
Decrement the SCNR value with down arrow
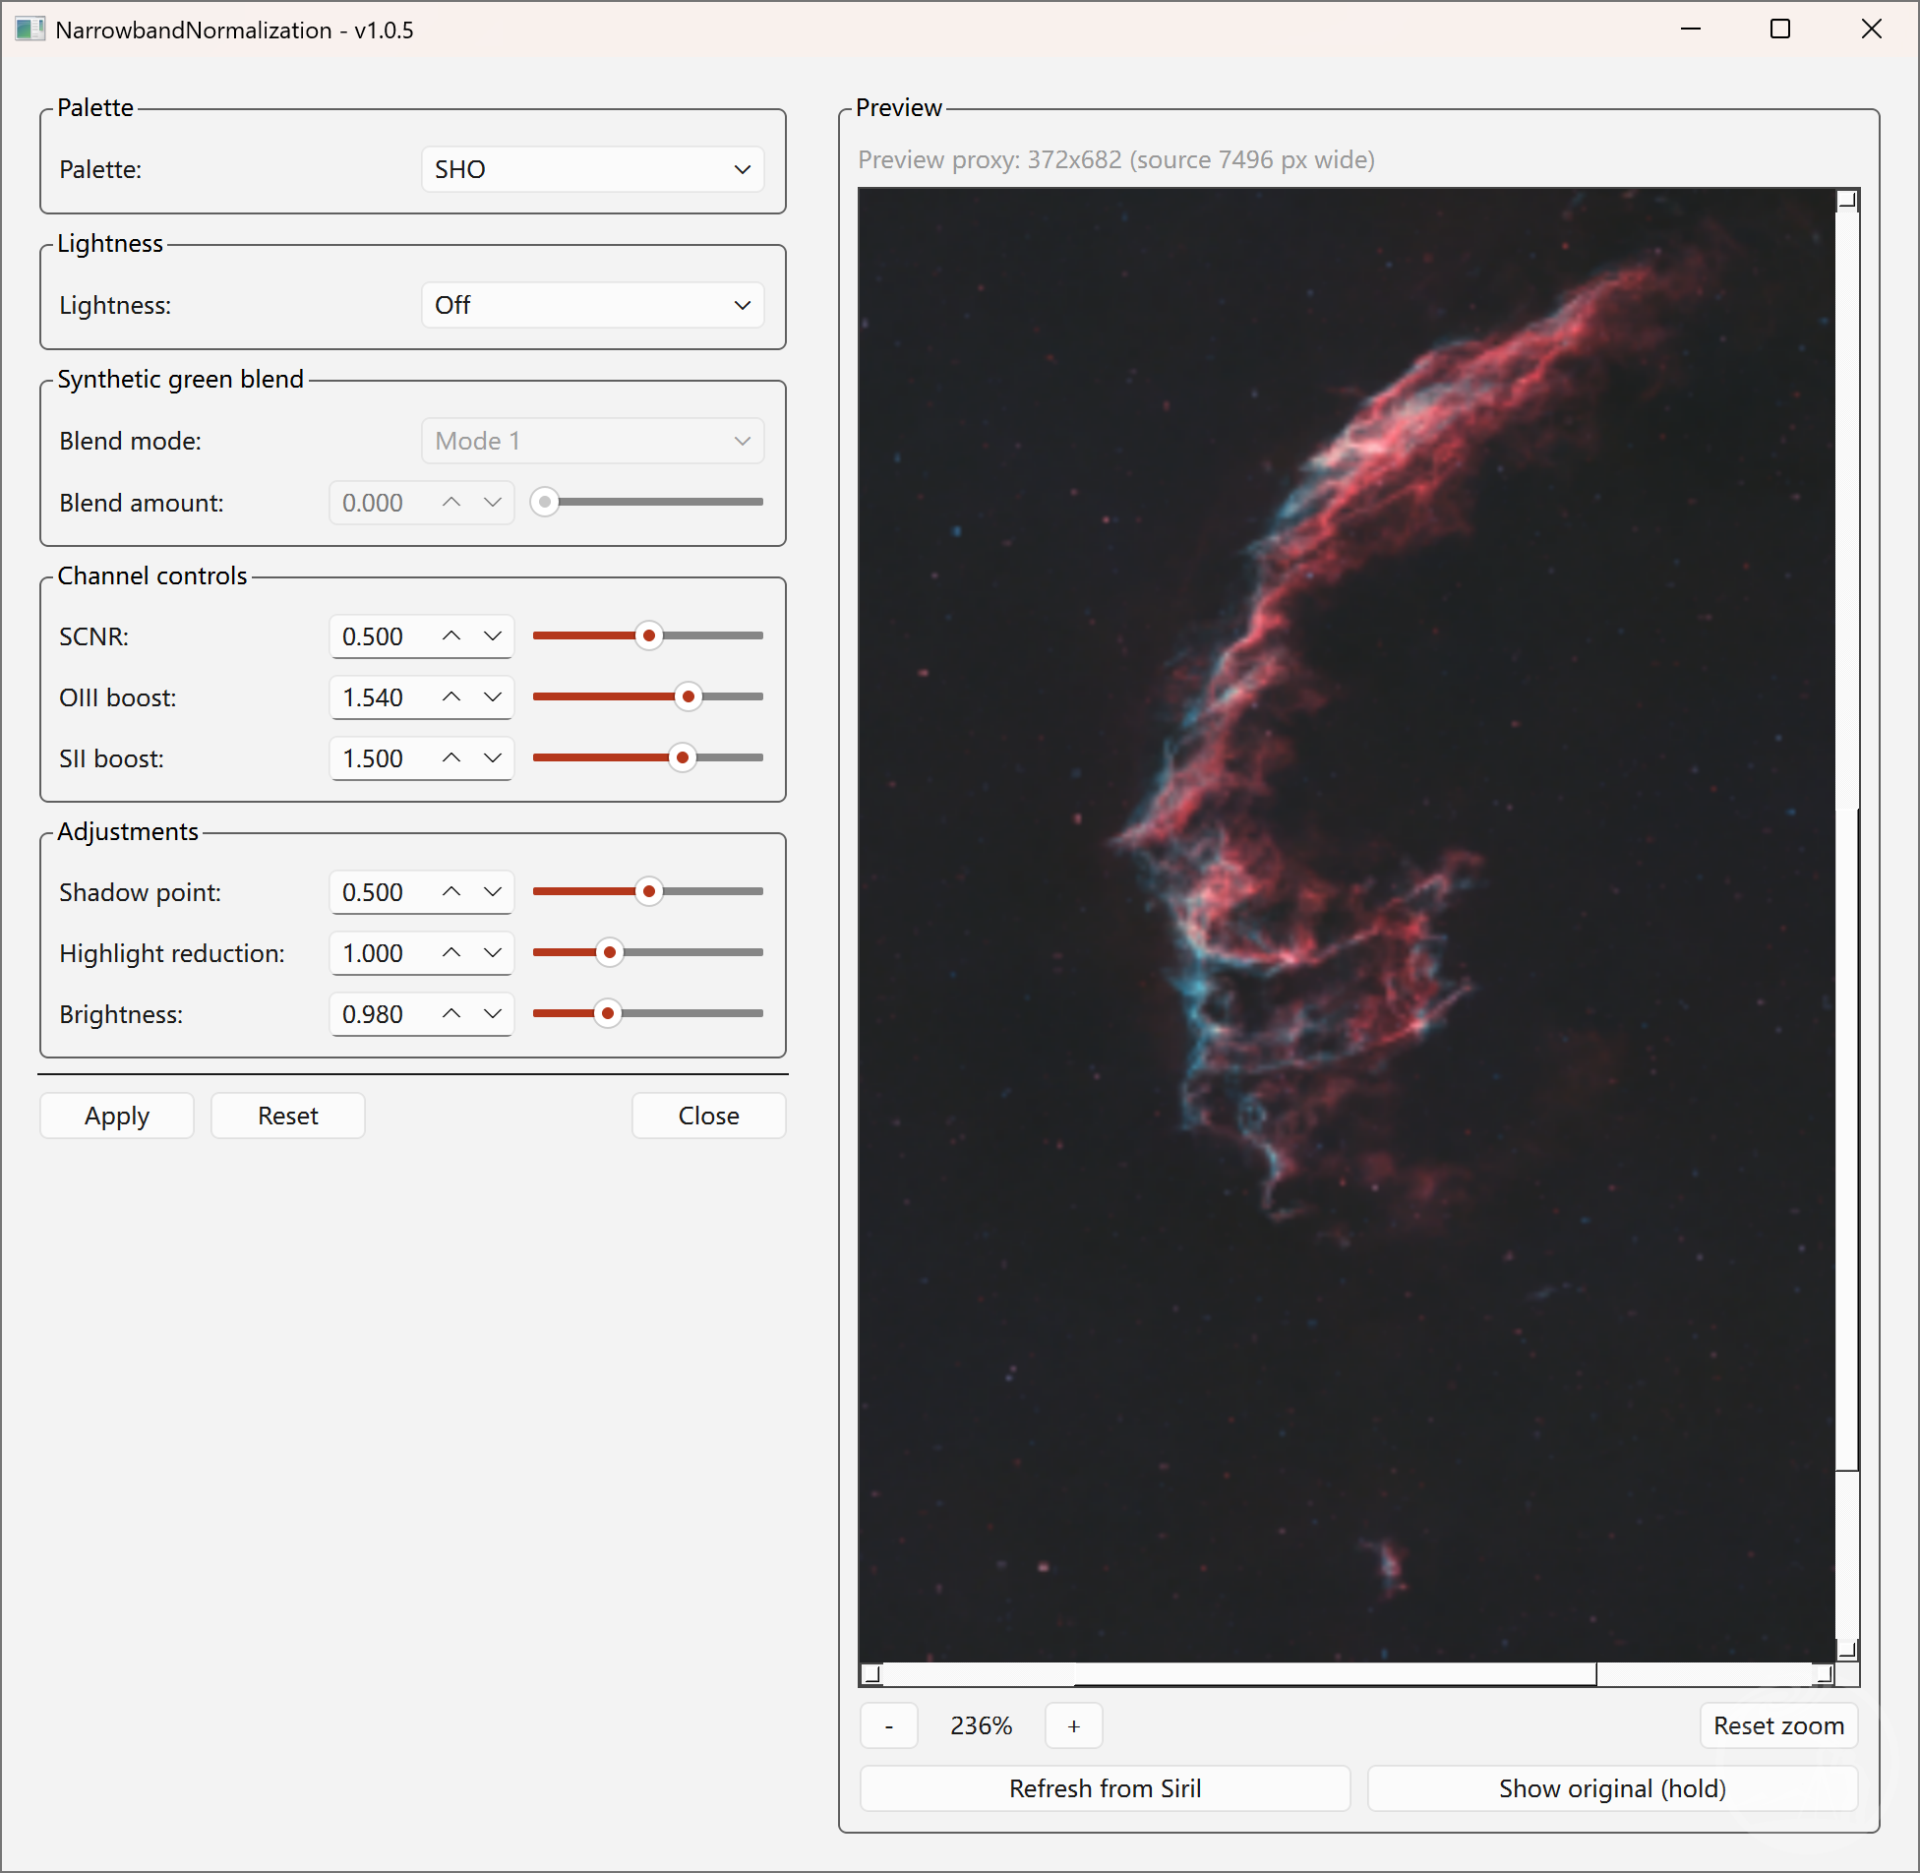[493, 636]
